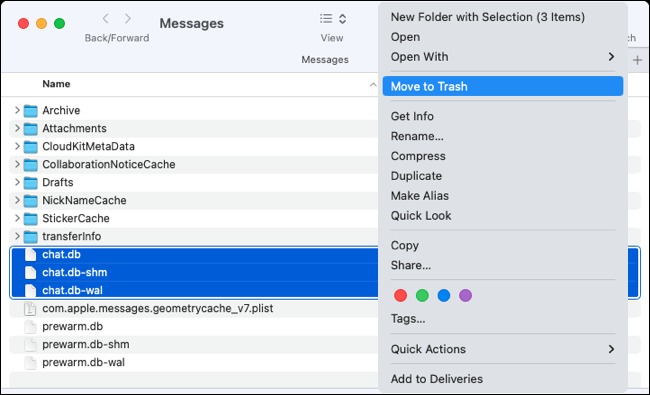Select the chat.db file icon
The width and height of the screenshot is (650, 395).
(31, 254)
